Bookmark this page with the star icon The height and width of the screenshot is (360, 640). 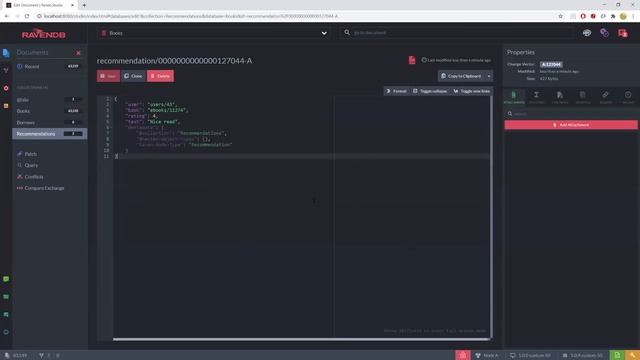[560, 16]
